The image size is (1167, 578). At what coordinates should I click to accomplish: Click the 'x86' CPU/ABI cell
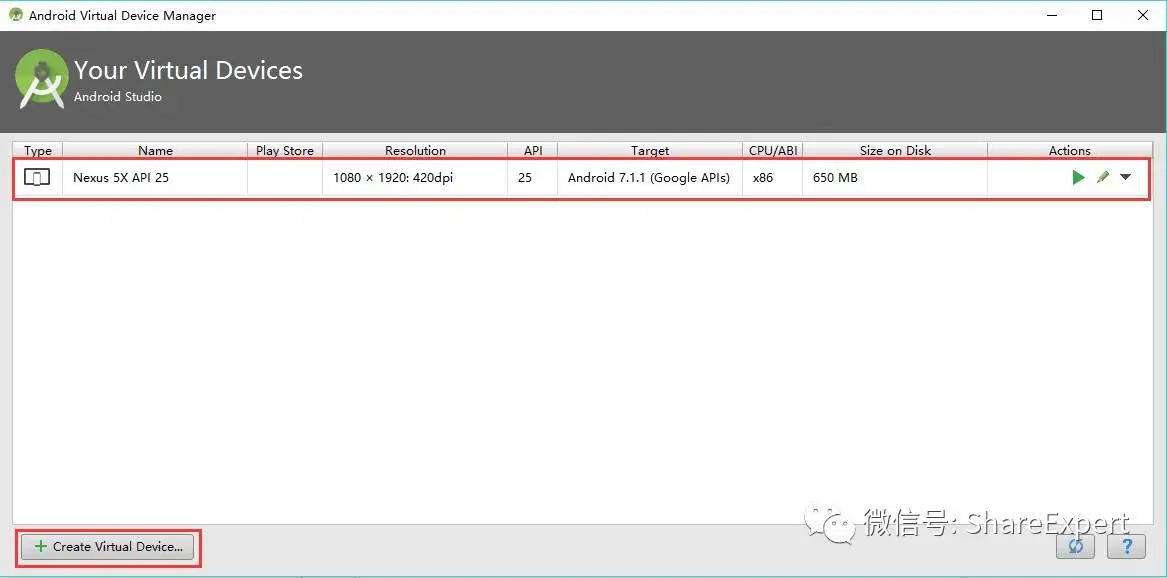click(773, 178)
